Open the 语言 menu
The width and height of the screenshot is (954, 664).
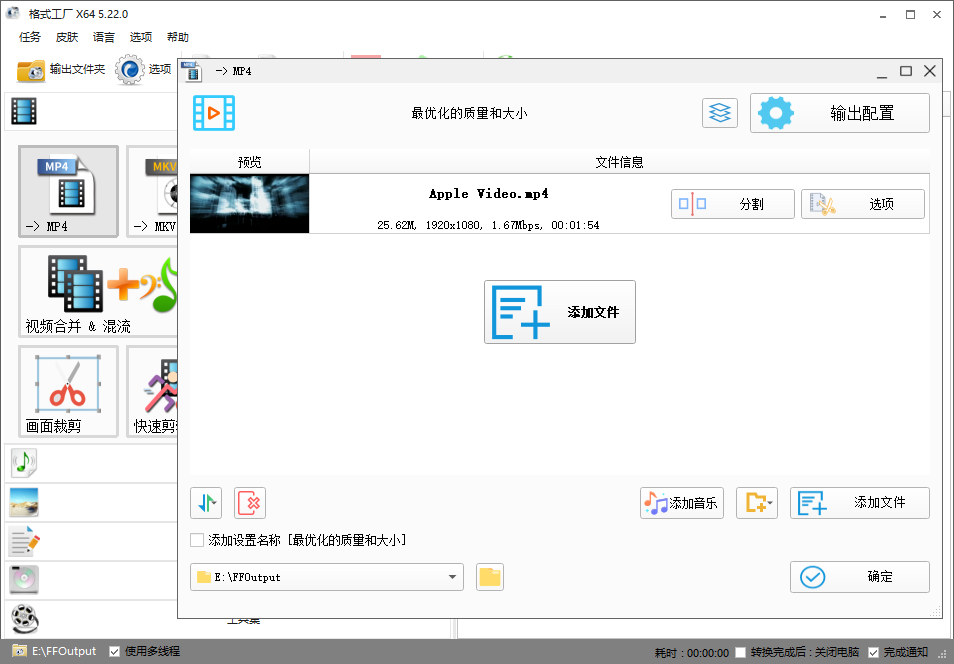(103, 37)
